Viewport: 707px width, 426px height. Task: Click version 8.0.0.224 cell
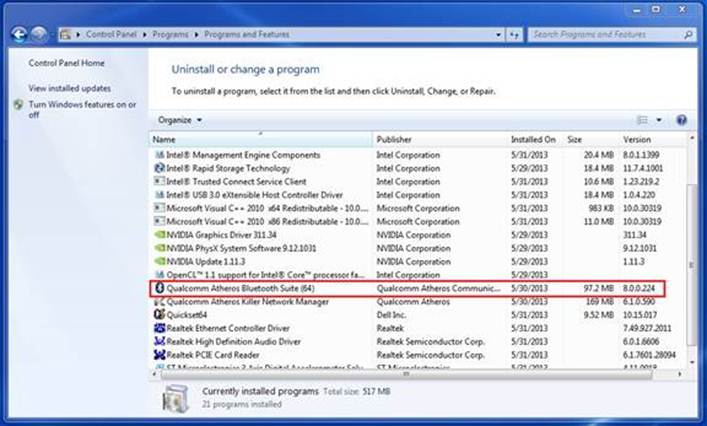[639, 288]
